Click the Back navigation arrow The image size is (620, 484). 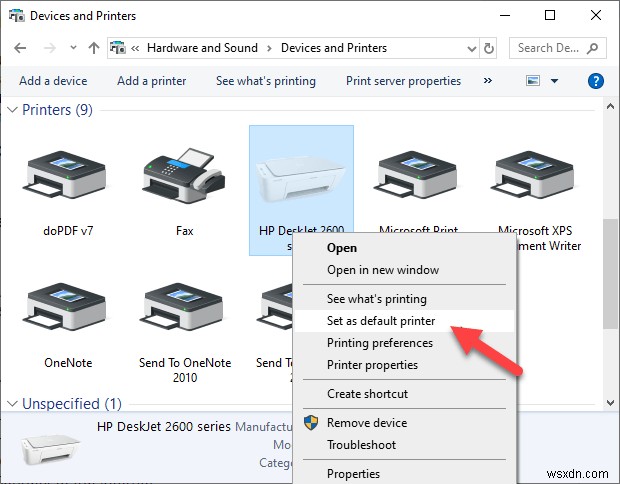[20, 48]
